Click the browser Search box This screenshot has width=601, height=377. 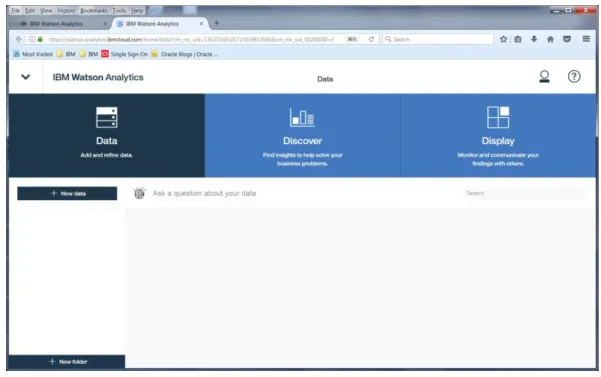click(438, 39)
